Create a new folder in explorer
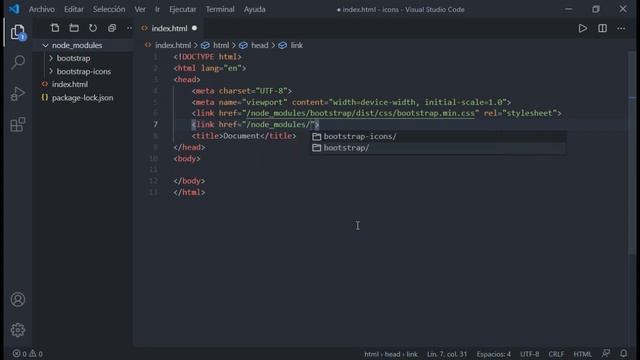640x360 pixels. click(x=74, y=28)
